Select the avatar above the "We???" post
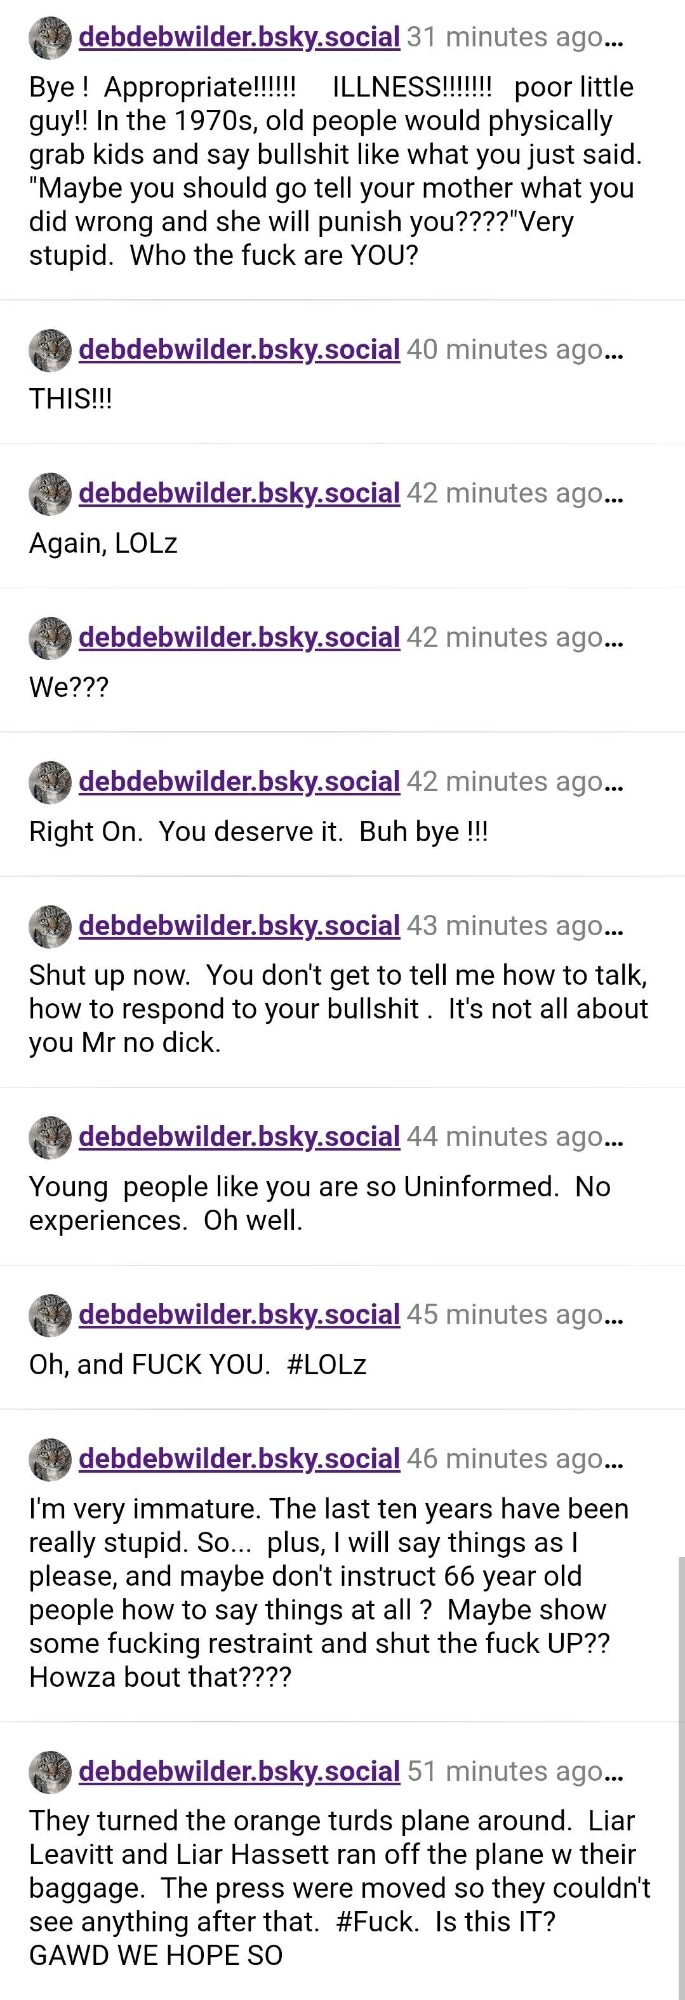Screen dimensions: 685x2000 coord(50,638)
